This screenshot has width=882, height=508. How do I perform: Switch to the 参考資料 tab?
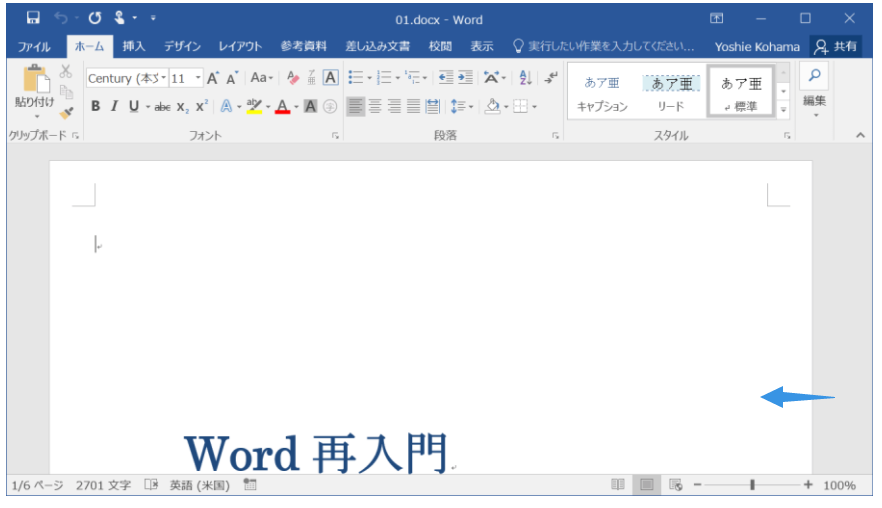304,46
